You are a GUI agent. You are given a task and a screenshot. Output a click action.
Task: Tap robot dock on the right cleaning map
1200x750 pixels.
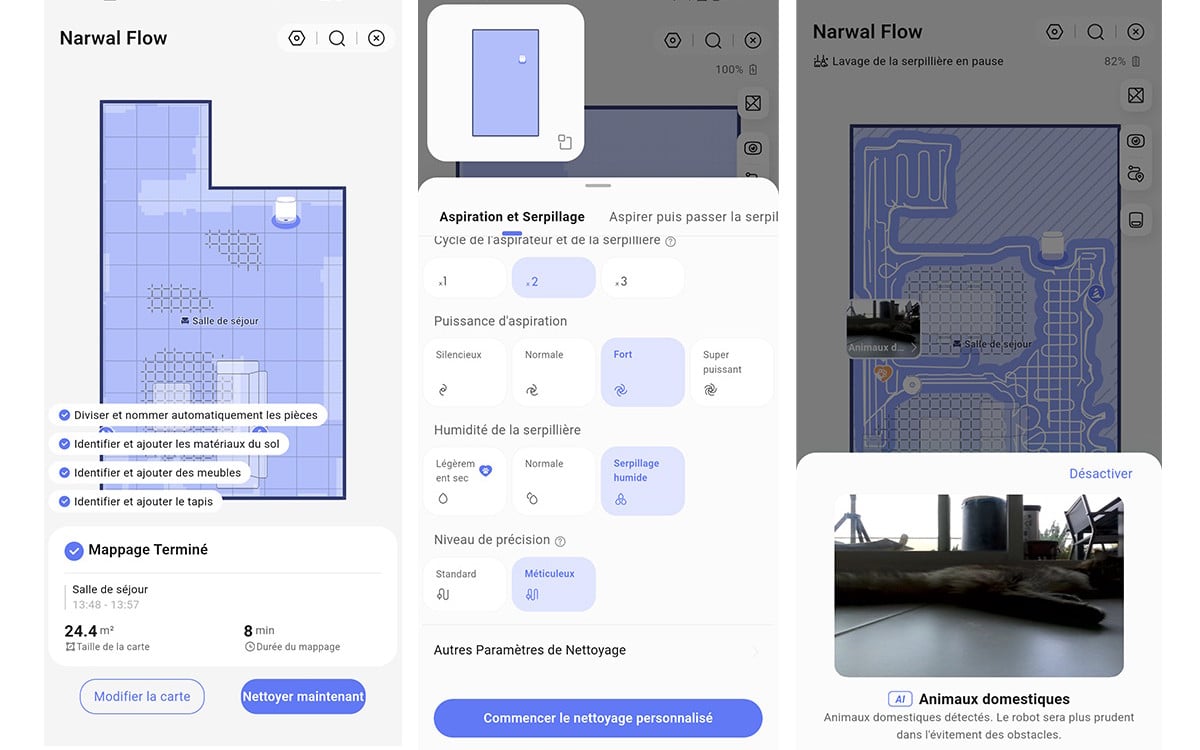(1052, 246)
